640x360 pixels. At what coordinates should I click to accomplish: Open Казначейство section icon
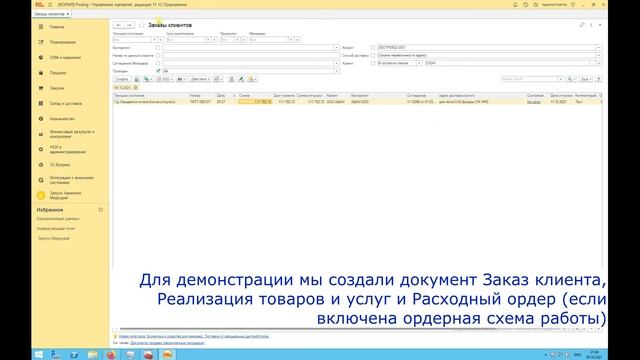click(41, 119)
